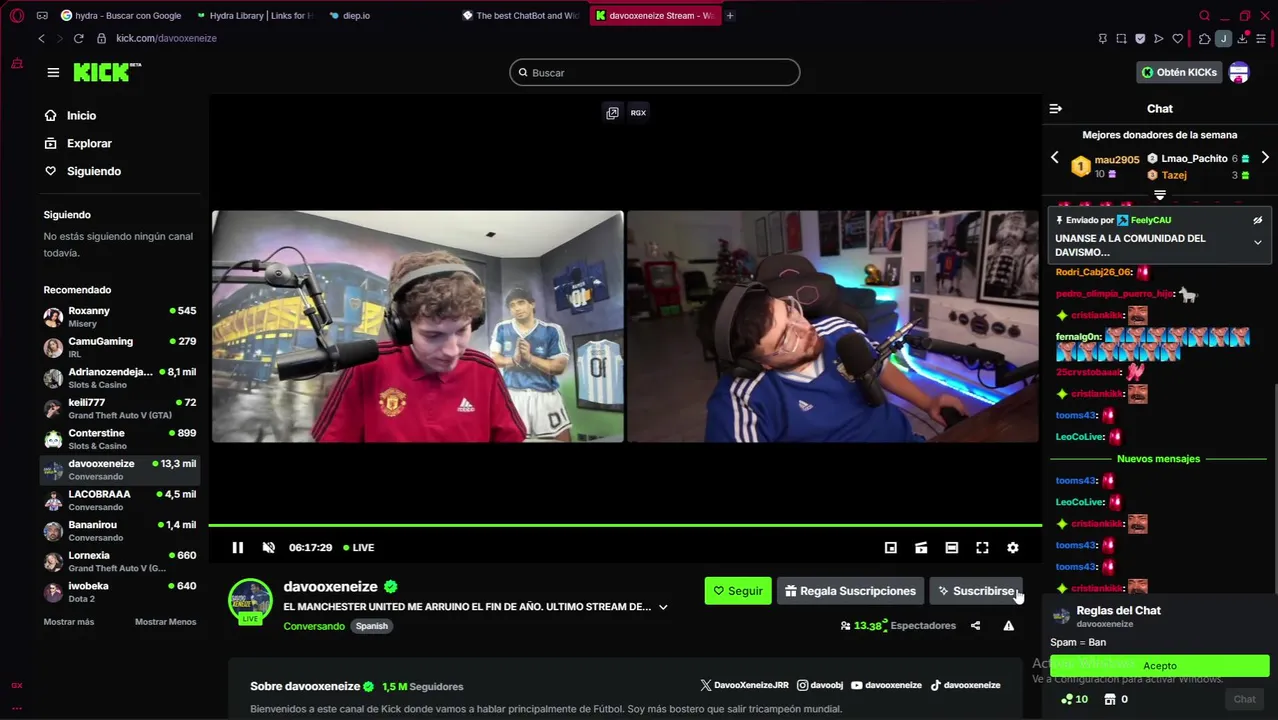1278x720 pixels.
Task: Open the keili777 recommended channel
Action: click(120, 409)
